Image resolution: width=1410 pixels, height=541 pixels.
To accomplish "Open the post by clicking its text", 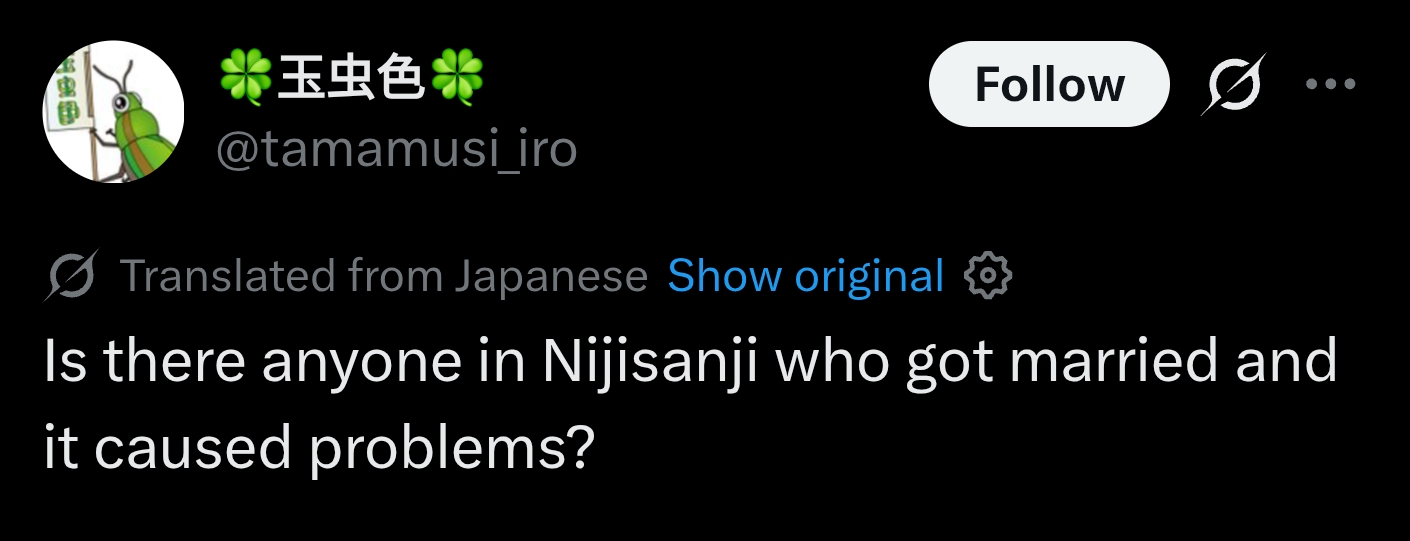I will 690,405.
